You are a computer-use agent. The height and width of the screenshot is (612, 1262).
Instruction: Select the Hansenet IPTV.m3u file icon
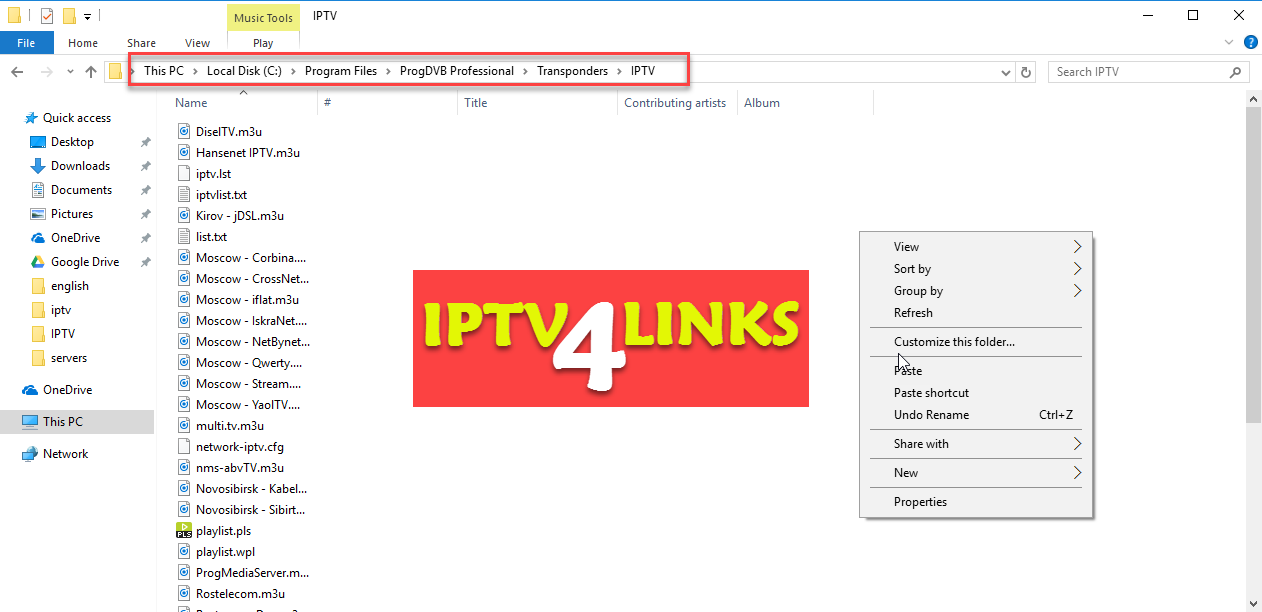click(184, 152)
